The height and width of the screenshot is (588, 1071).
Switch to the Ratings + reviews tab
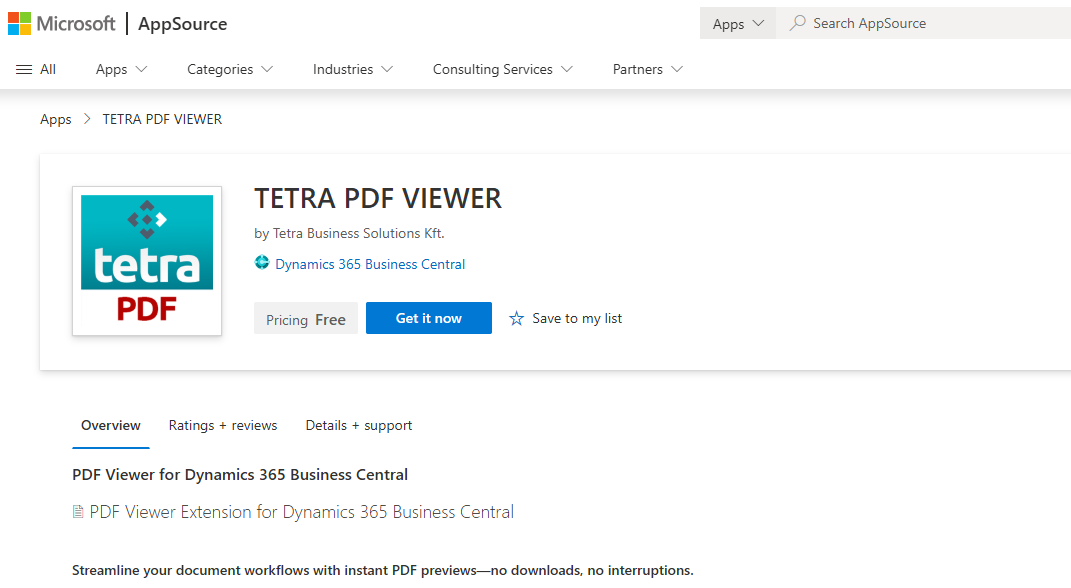click(x=222, y=425)
